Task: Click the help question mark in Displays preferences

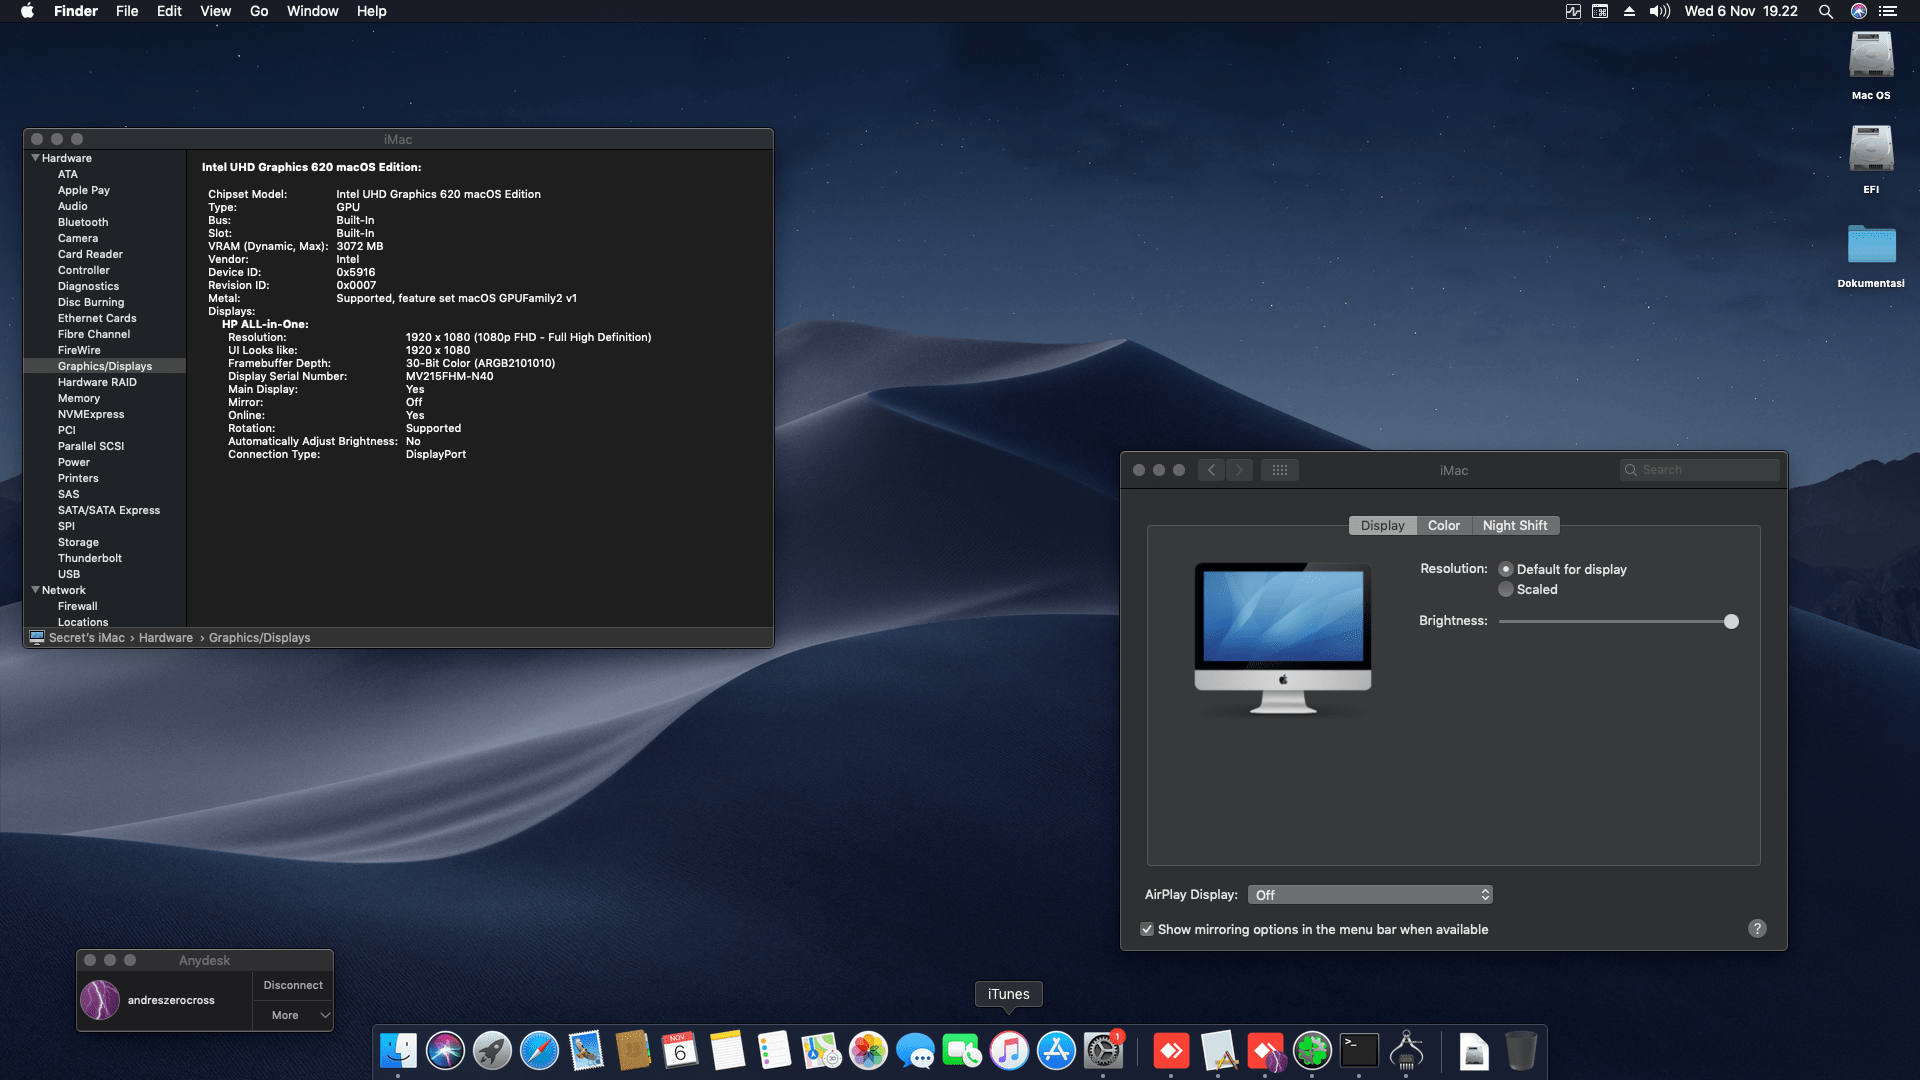Action: pos(1757,929)
